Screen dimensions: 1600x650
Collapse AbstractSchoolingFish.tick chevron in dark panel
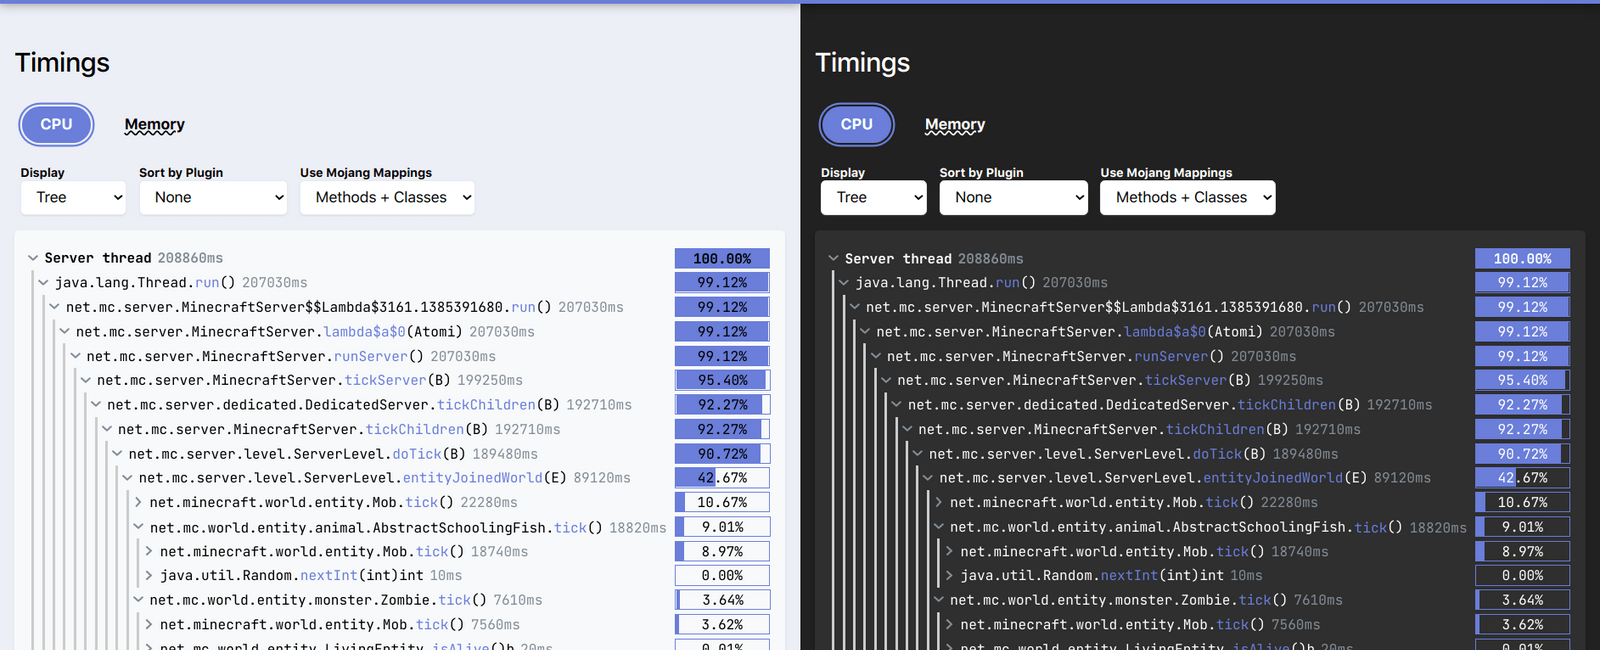click(939, 527)
